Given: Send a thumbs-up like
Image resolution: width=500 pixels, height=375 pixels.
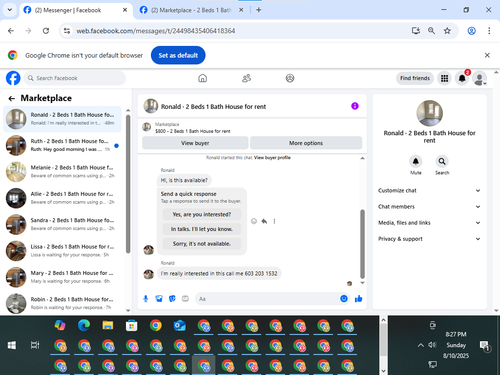Looking at the screenshot, I should pyautogui.click(x=359, y=299).
